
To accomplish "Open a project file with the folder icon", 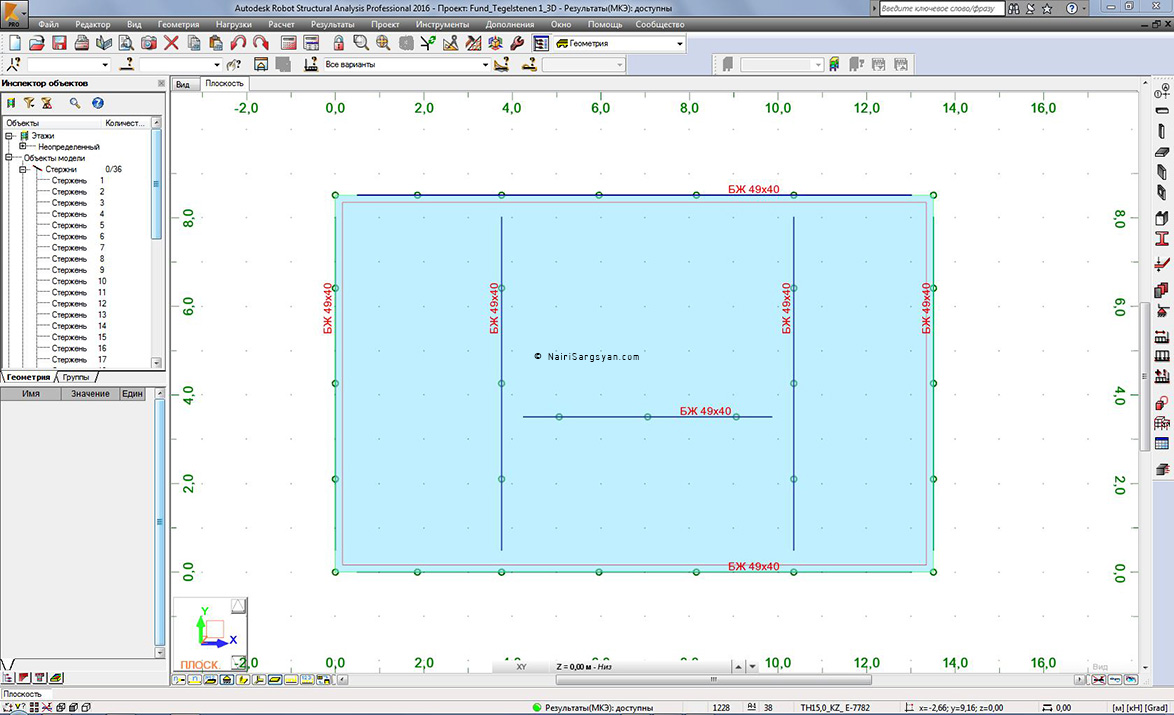I will pos(37,43).
